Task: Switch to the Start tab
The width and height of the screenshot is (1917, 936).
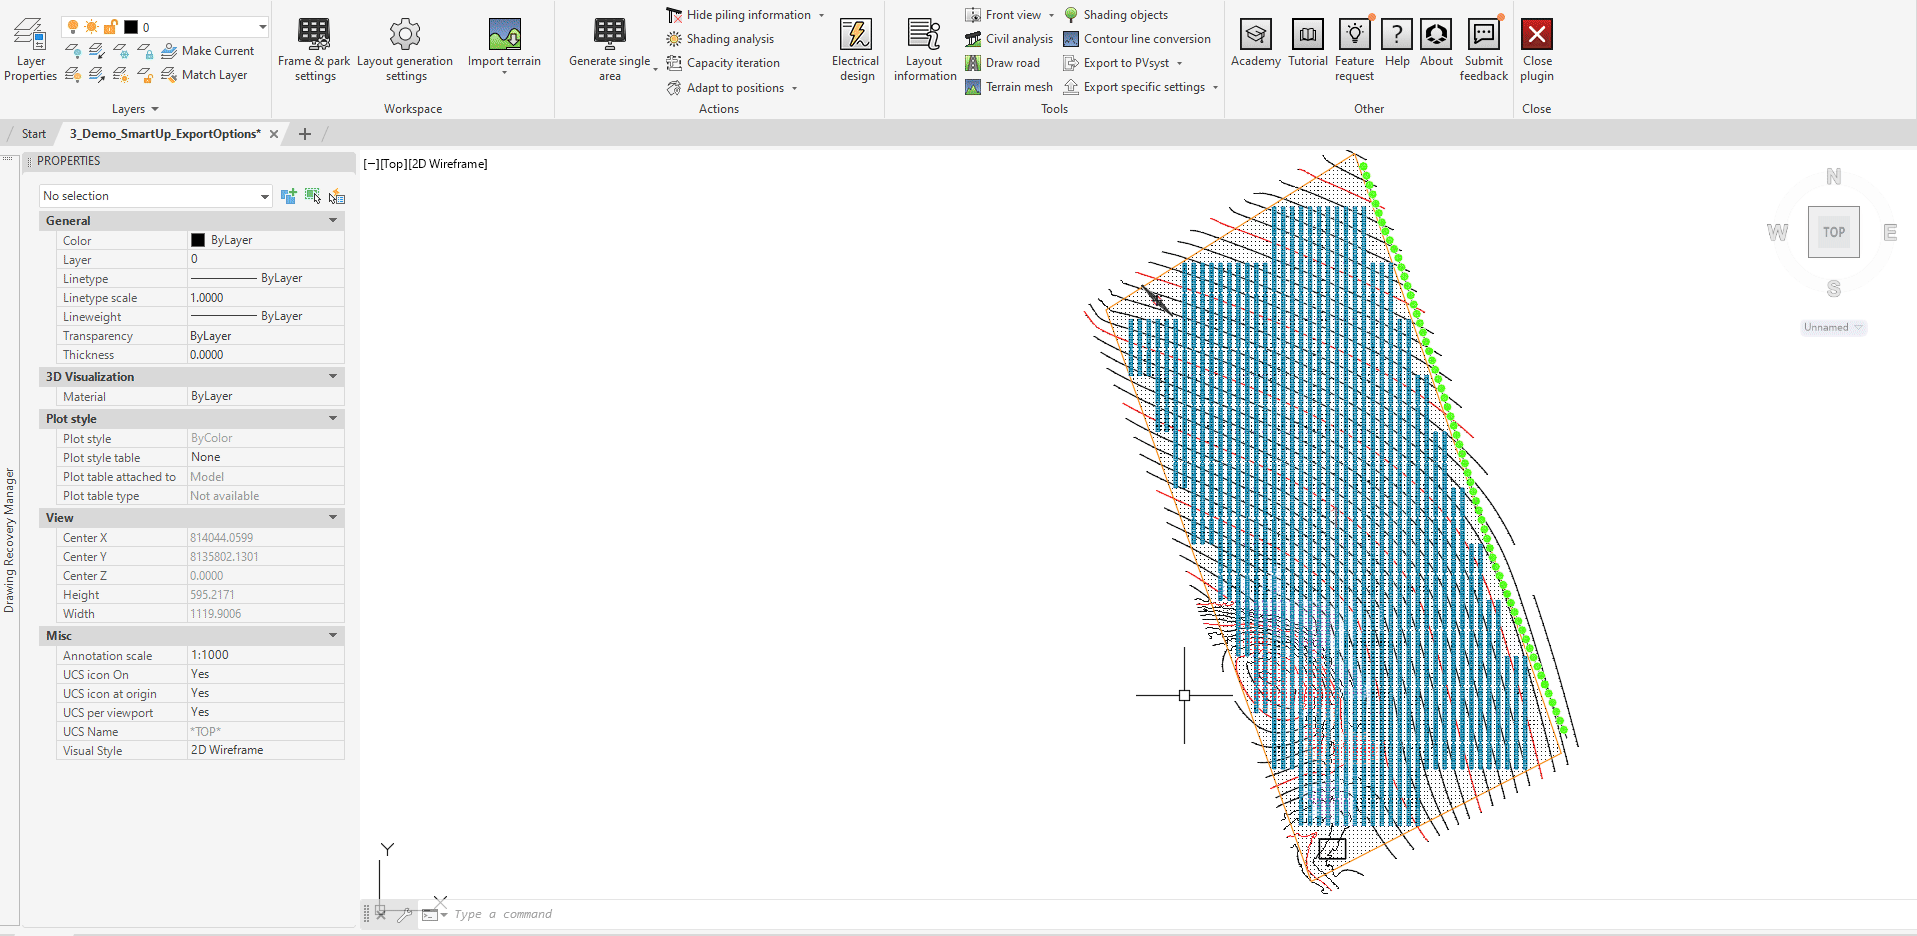Action: tap(34, 134)
